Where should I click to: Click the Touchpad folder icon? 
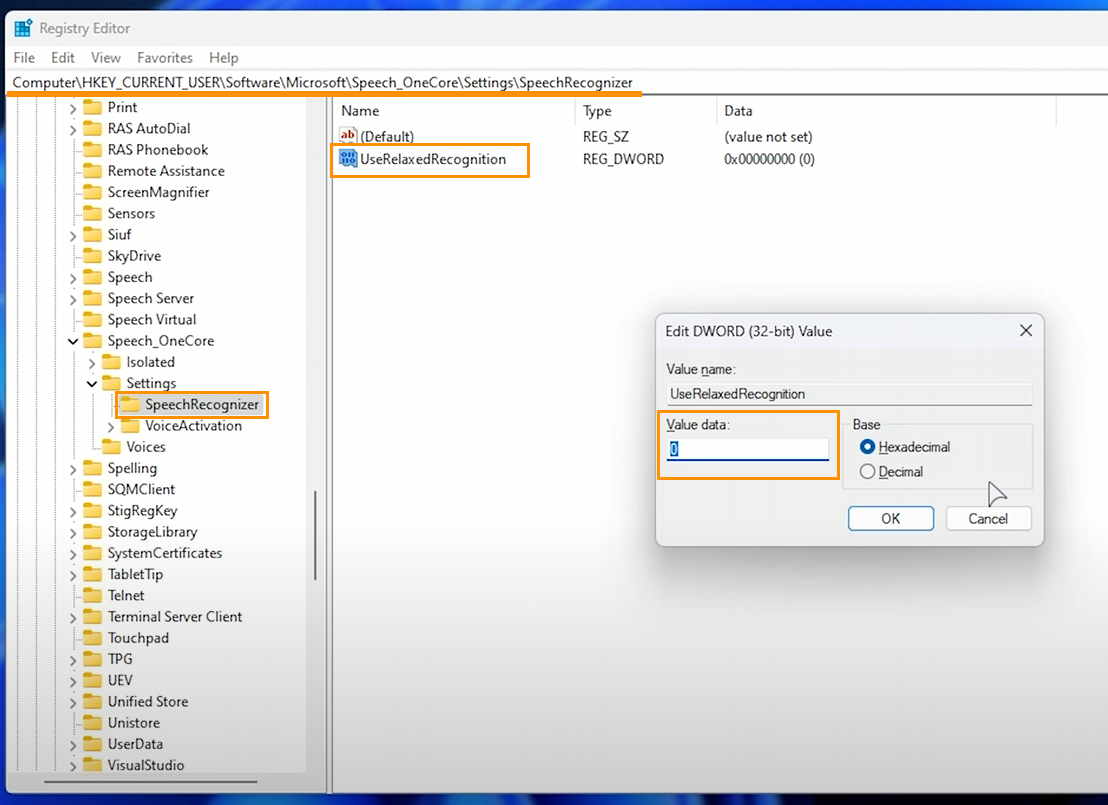click(x=93, y=637)
